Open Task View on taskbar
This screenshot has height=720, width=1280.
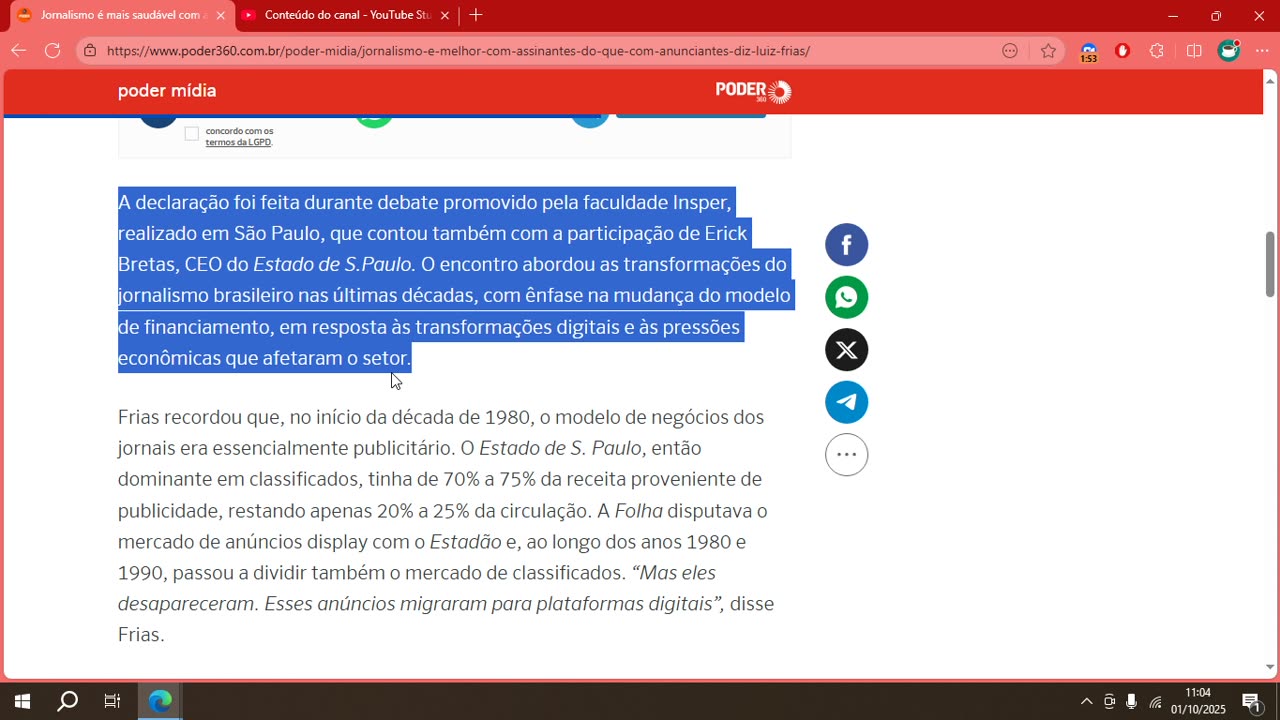pos(112,701)
